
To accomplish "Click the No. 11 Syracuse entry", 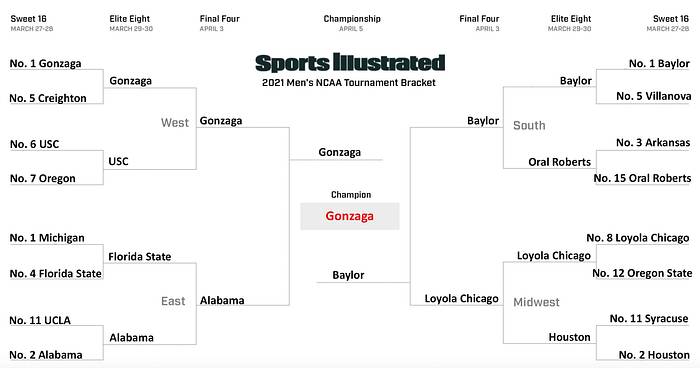I will [x=649, y=318].
